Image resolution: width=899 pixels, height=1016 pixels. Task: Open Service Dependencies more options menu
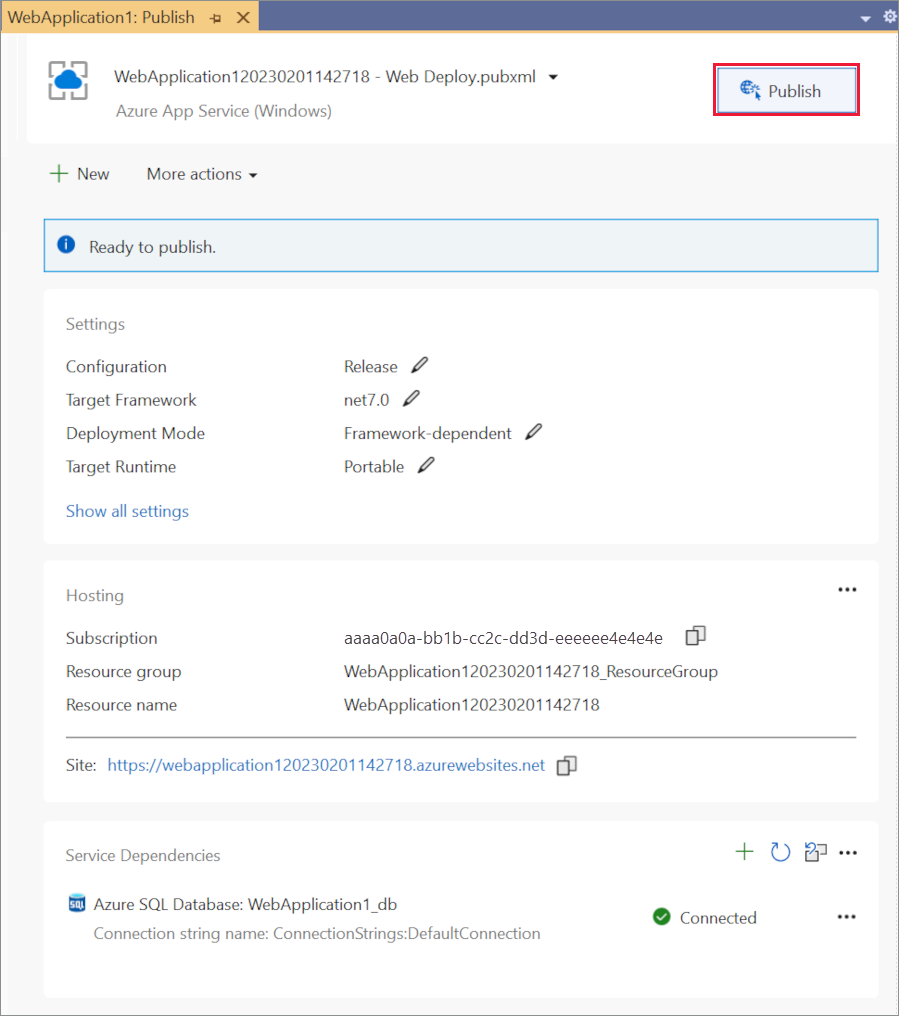849,853
